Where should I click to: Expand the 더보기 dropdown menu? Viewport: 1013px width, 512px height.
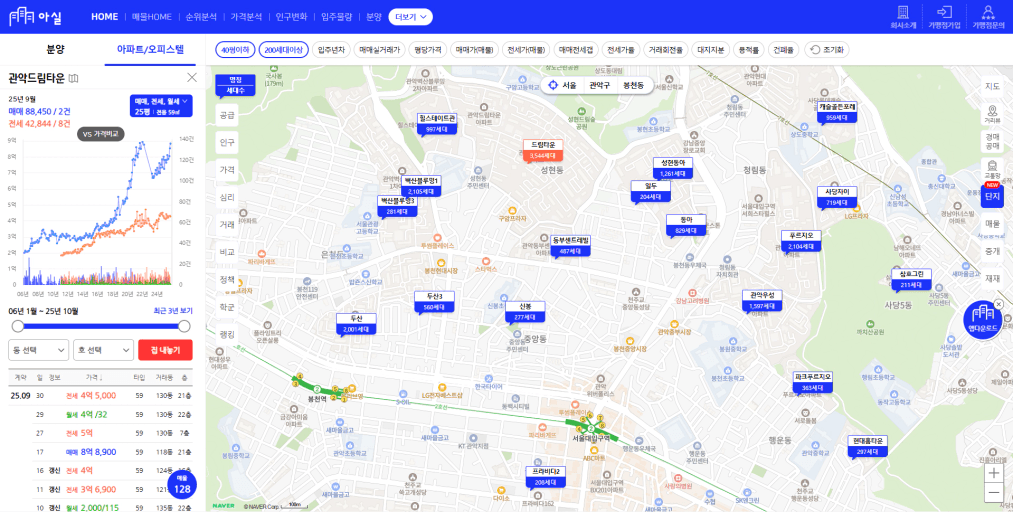(x=411, y=17)
